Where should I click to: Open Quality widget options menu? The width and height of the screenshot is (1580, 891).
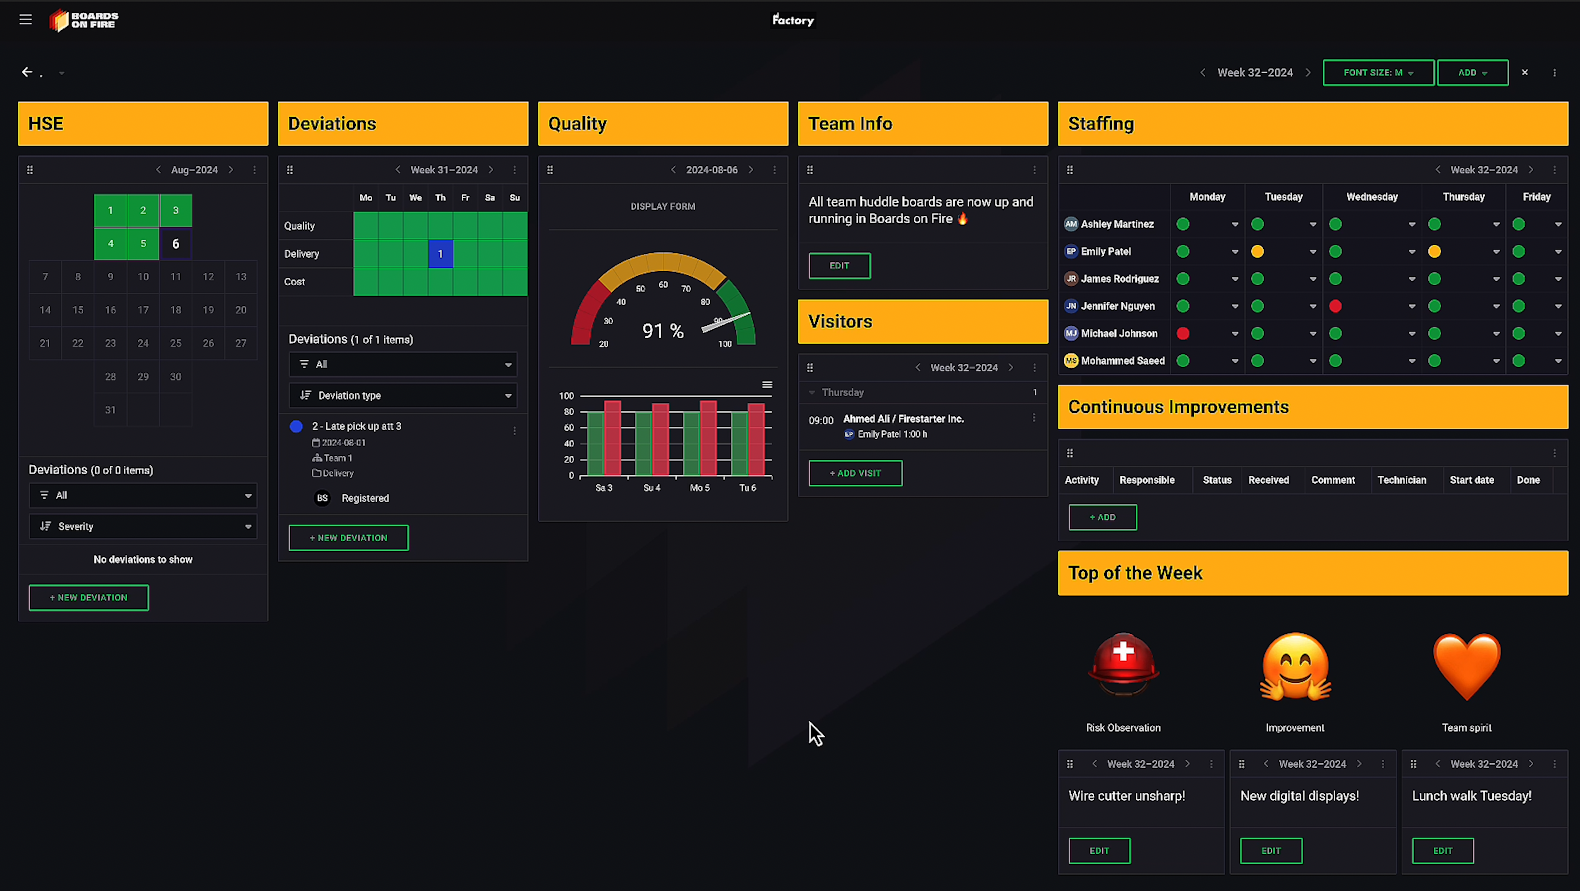click(x=775, y=170)
